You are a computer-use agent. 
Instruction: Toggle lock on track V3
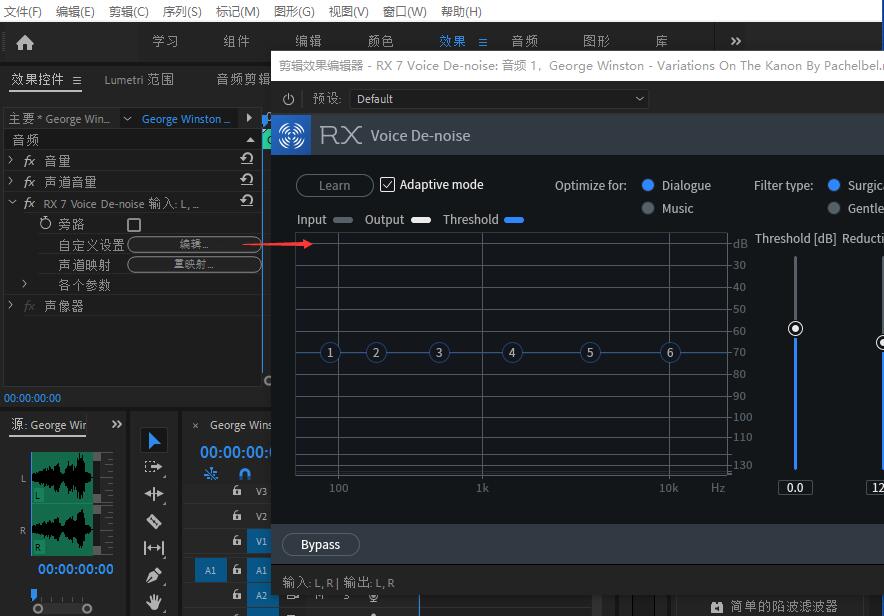(x=237, y=490)
